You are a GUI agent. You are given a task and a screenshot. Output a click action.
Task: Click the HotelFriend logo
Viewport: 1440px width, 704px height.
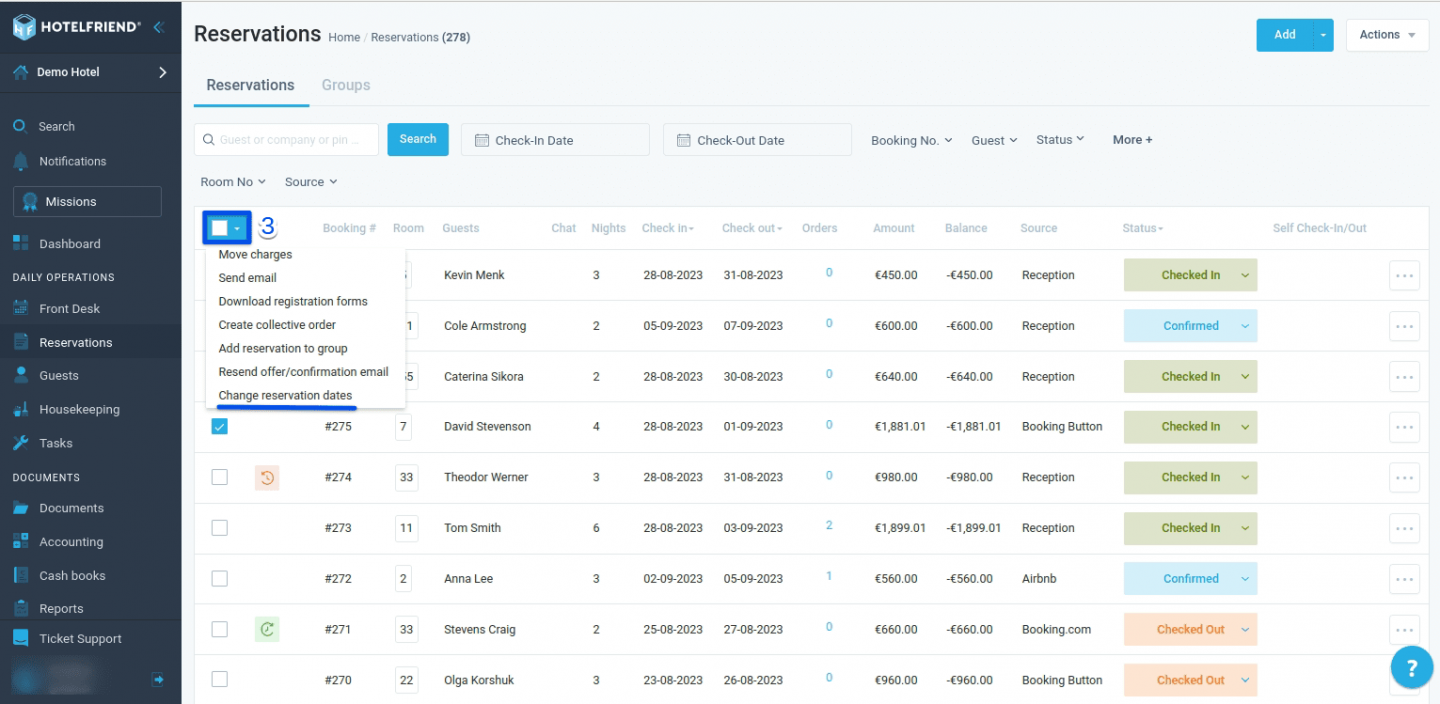pyautogui.click(x=76, y=27)
